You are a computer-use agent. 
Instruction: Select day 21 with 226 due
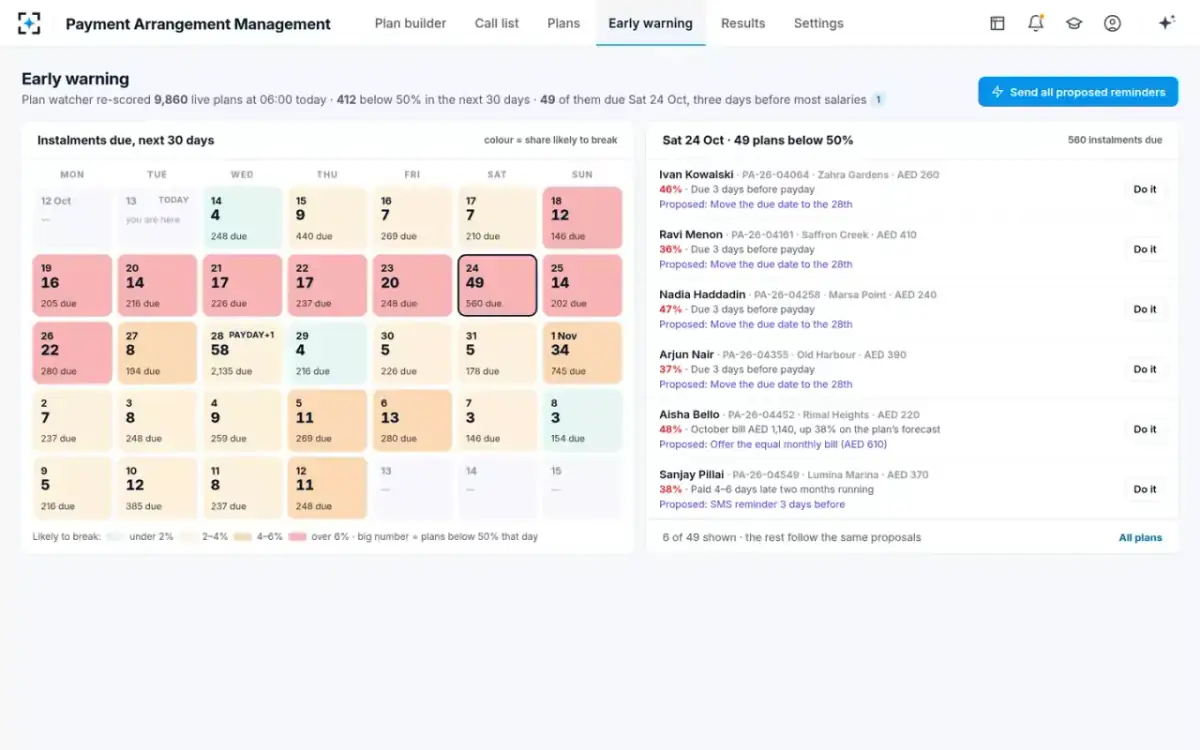click(242, 285)
